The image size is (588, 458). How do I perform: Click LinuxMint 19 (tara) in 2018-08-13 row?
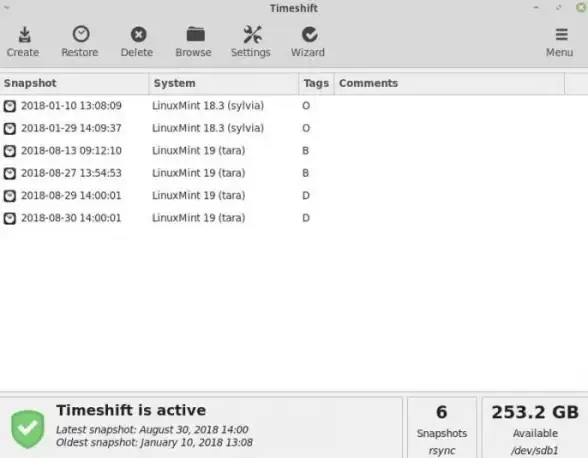(x=199, y=151)
